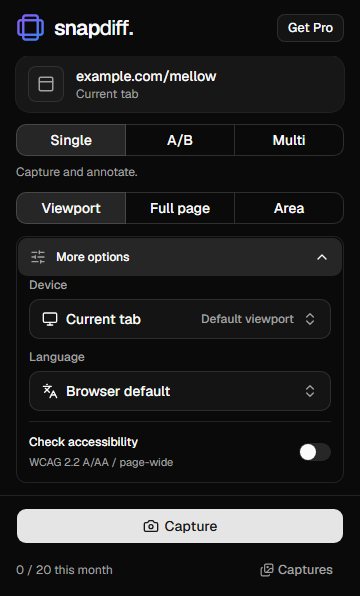This screenshot has height=596, width=360.
Task: Click the camera icon on Capture button
Action: tap(151, 526)
